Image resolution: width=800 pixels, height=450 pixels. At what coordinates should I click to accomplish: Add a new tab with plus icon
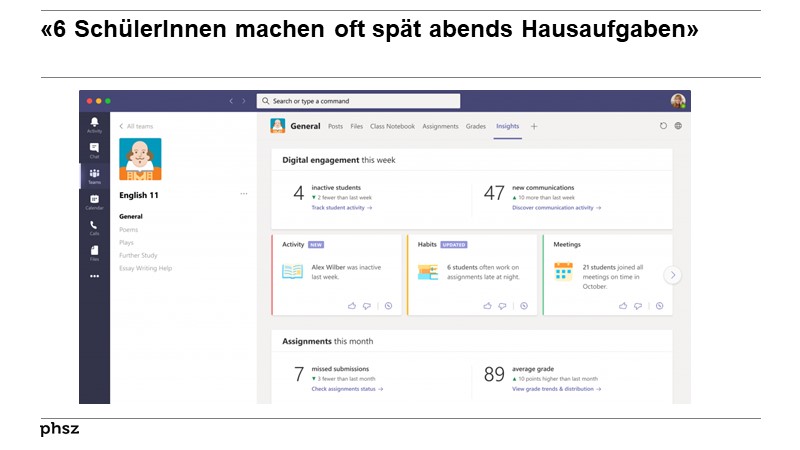coord(534,127)
